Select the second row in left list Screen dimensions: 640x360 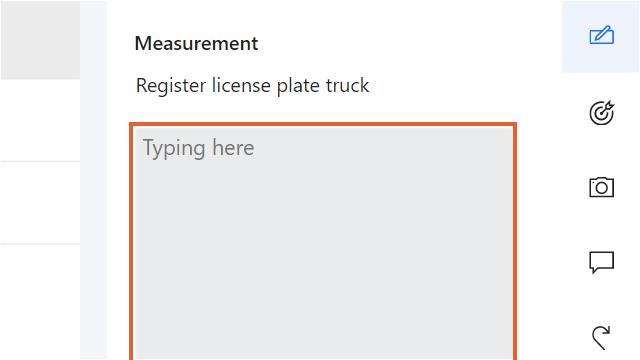(40, 120)
